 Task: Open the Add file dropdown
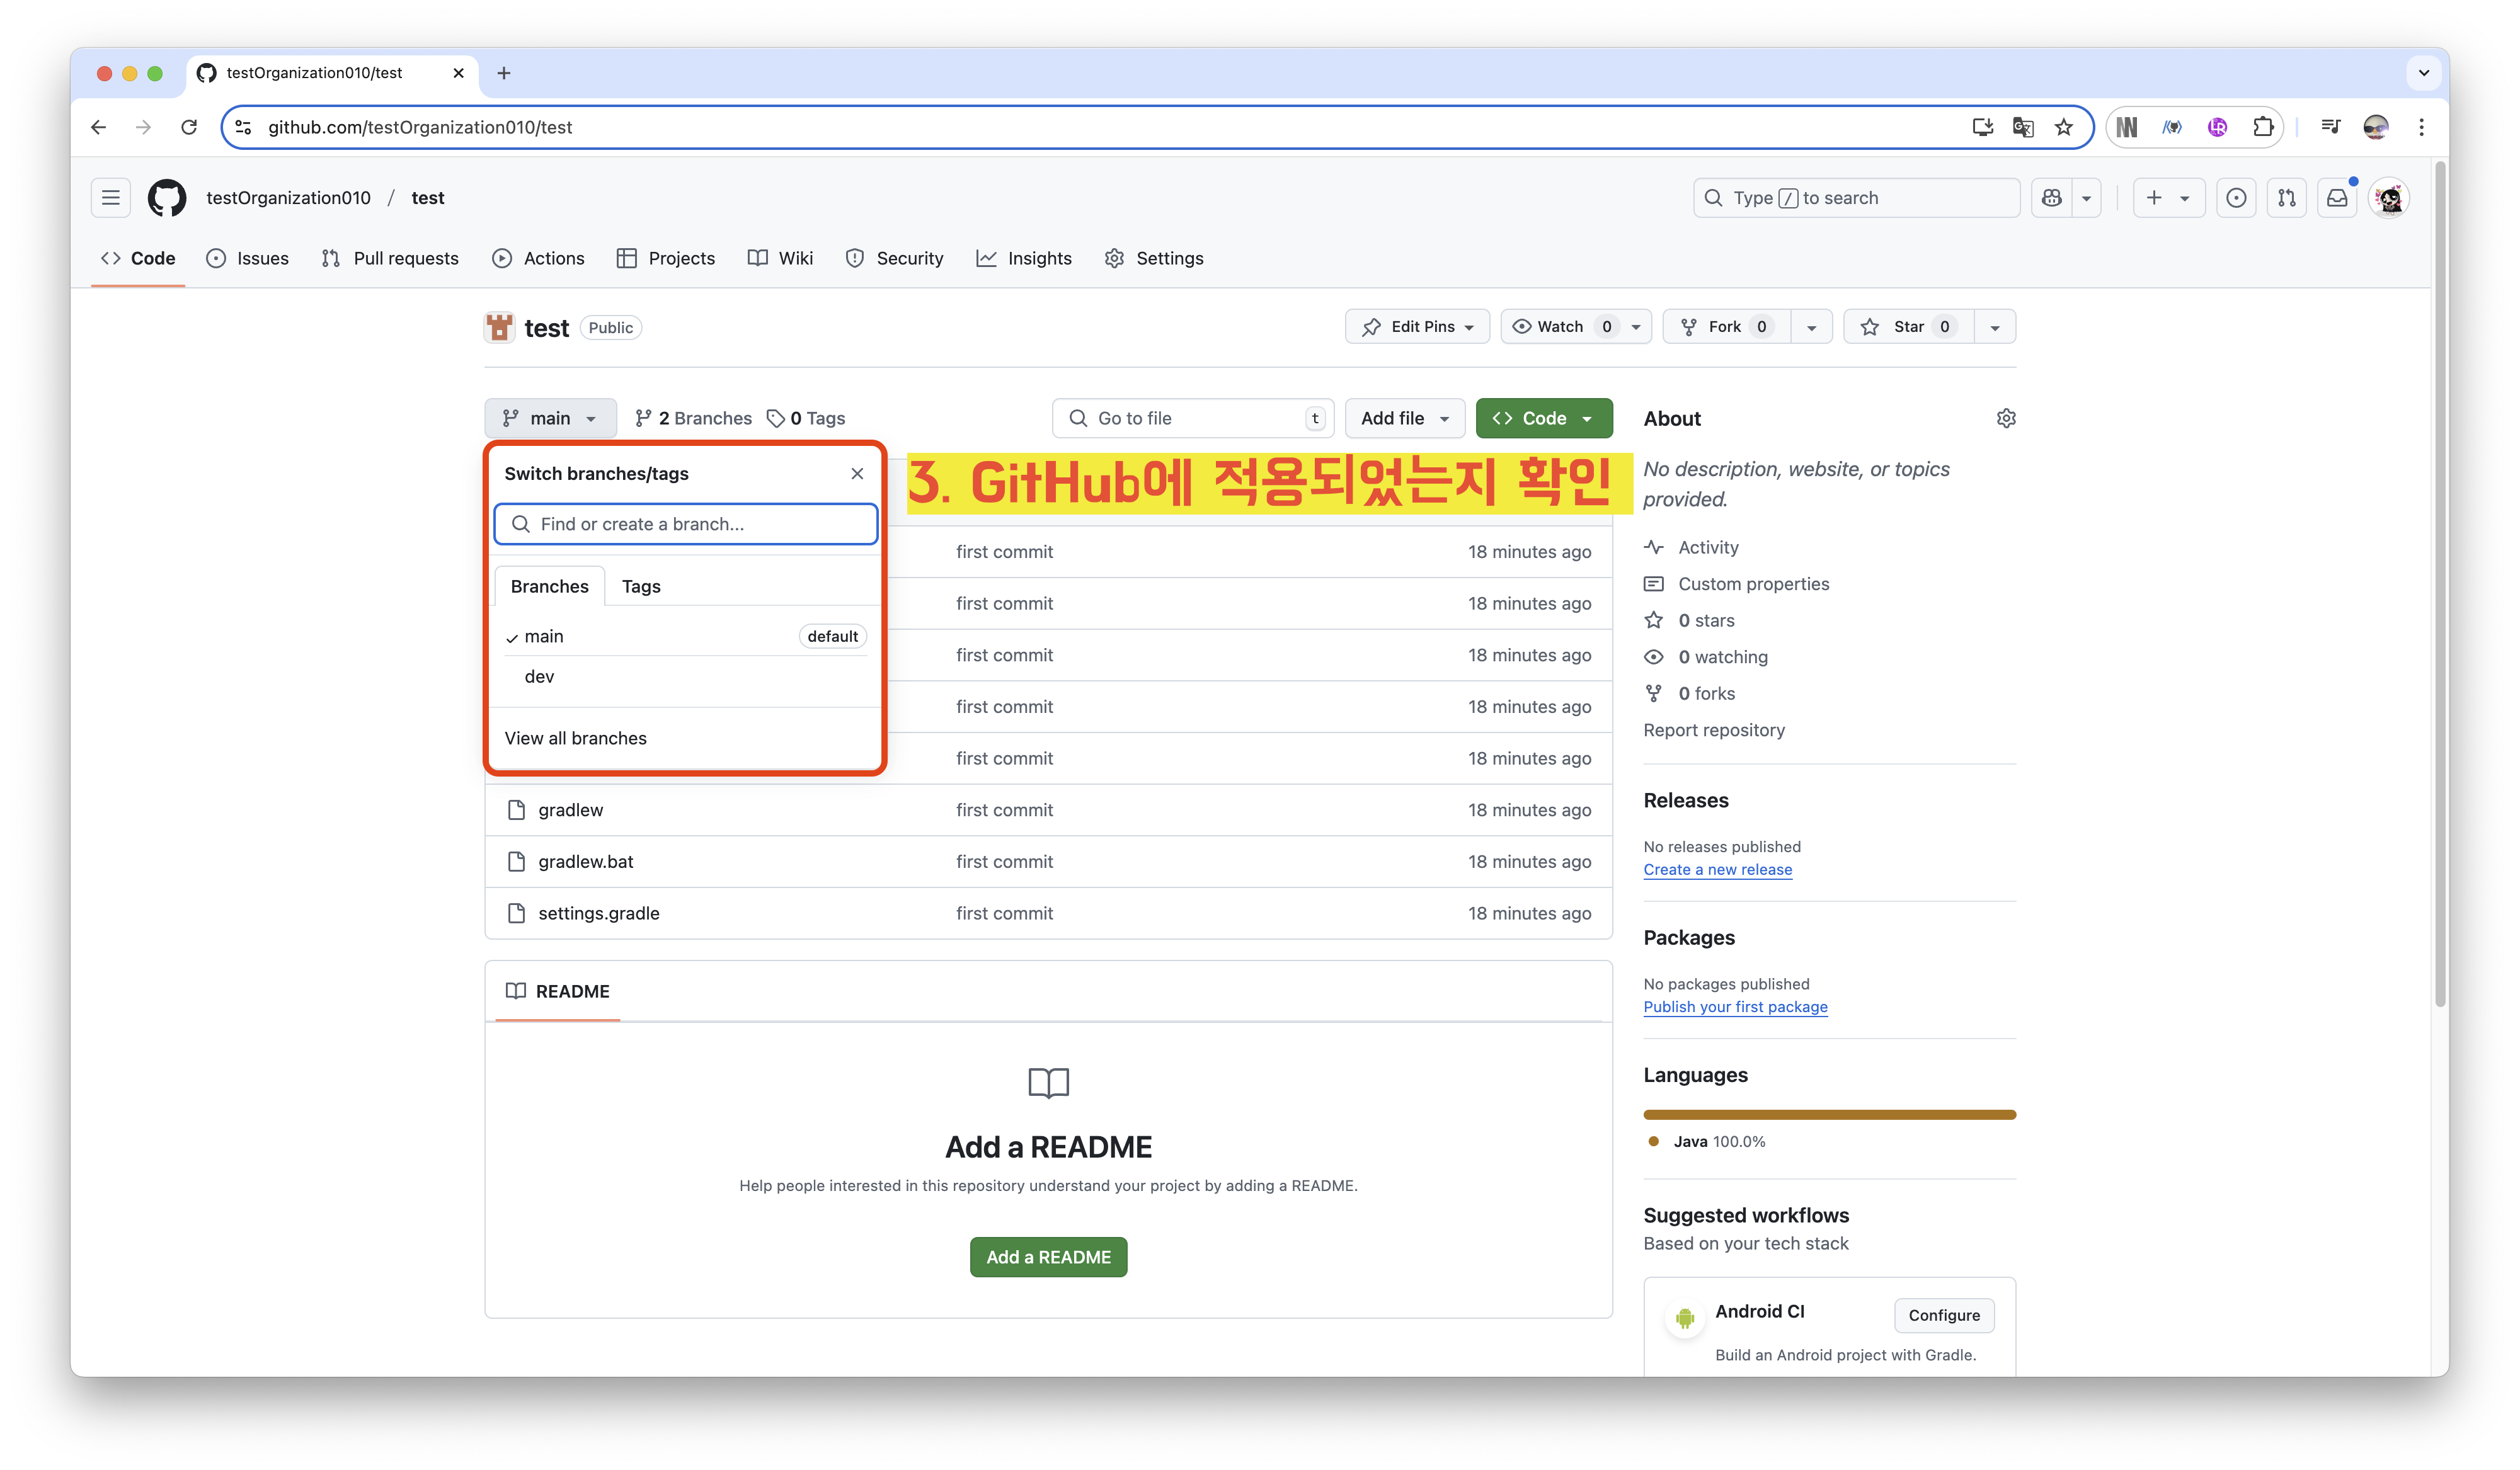pos(1404,419)
